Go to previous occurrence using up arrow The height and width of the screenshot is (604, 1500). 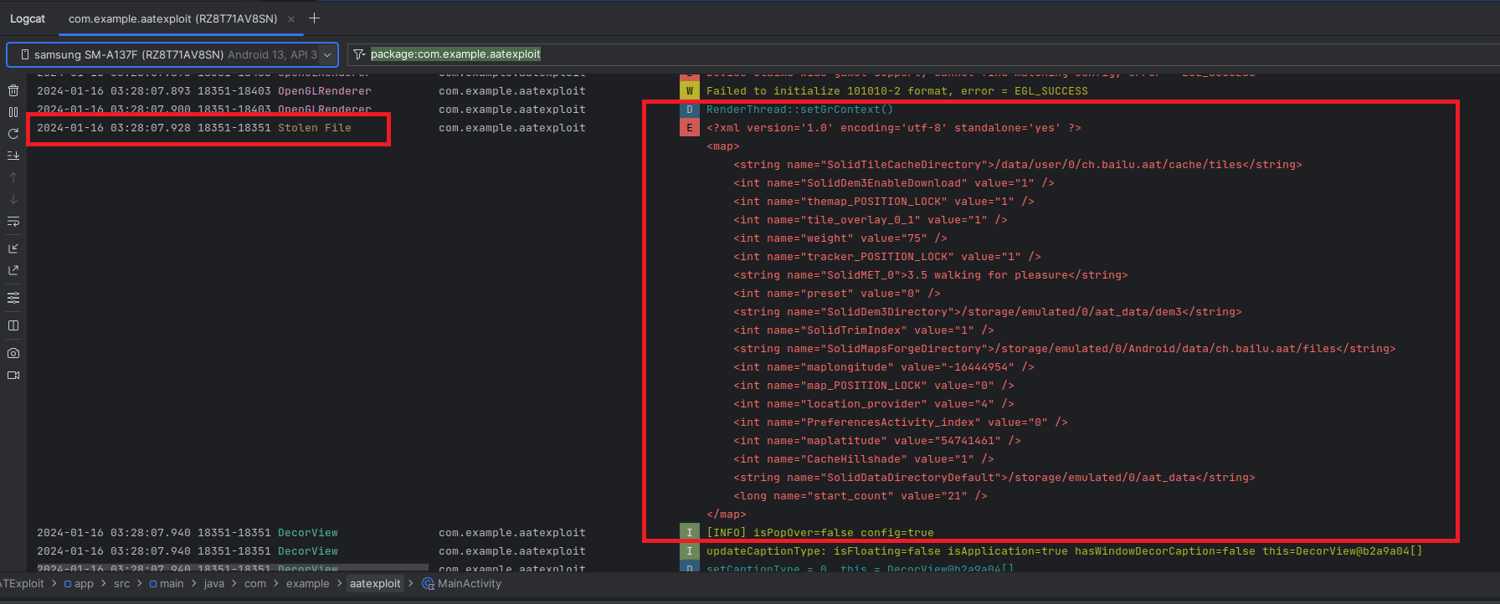click(x=13, y=177)
